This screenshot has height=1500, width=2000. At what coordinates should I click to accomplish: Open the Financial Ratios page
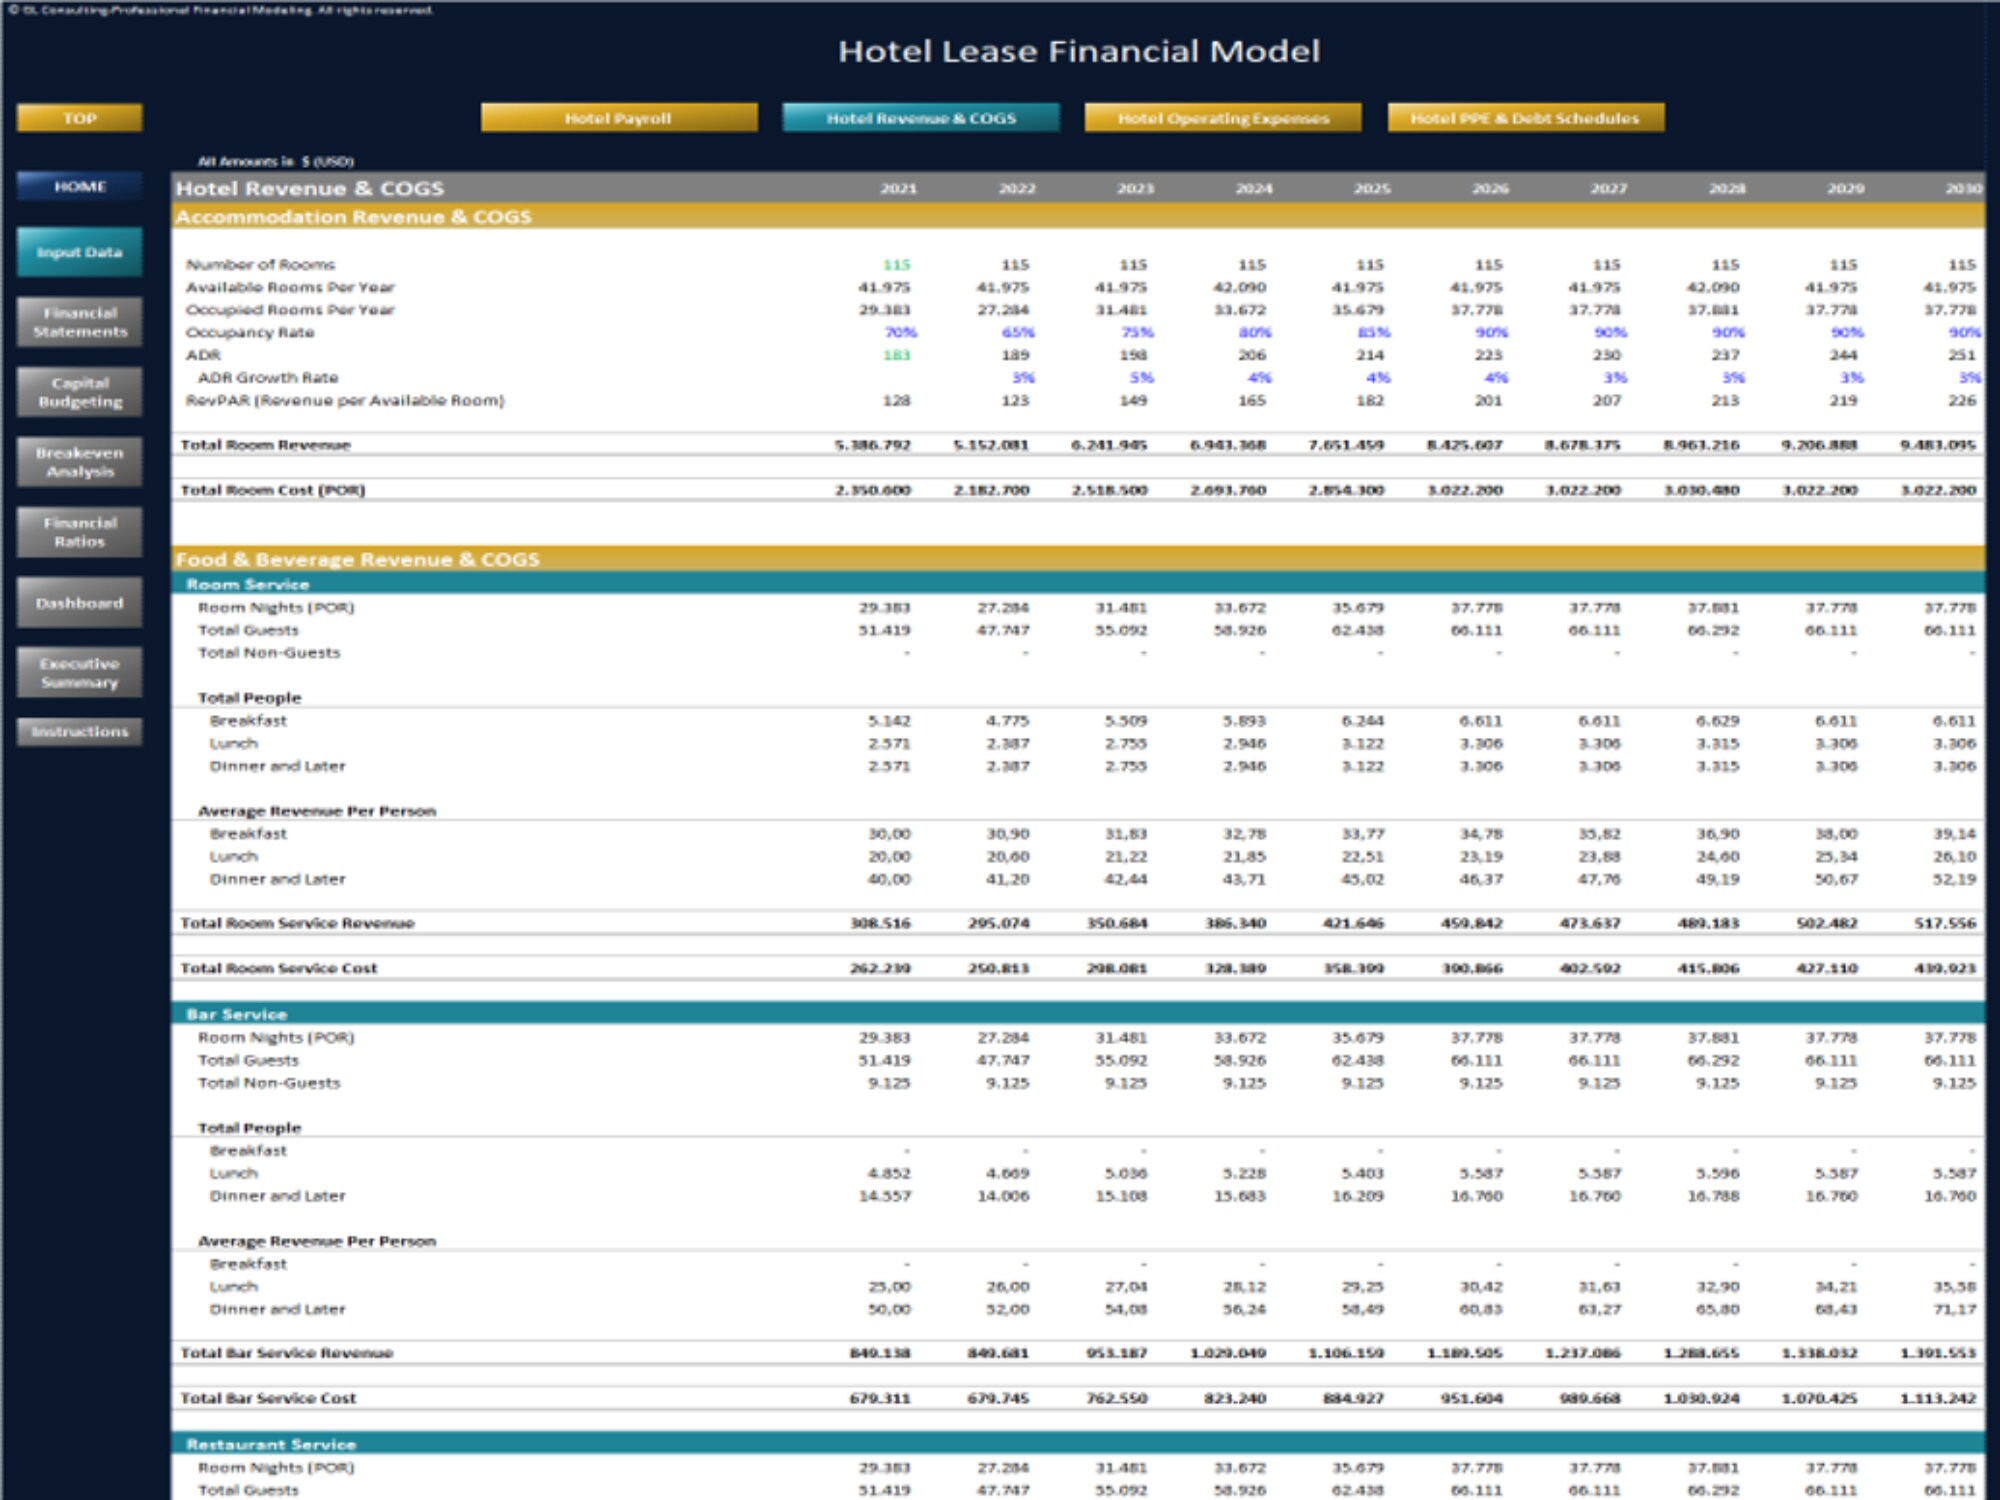tap(79, 531)
